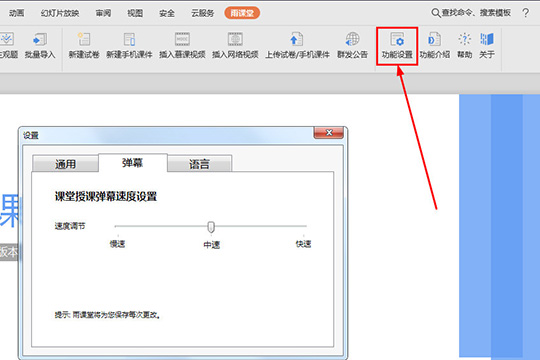Open the 帮助 help icon

465,39
